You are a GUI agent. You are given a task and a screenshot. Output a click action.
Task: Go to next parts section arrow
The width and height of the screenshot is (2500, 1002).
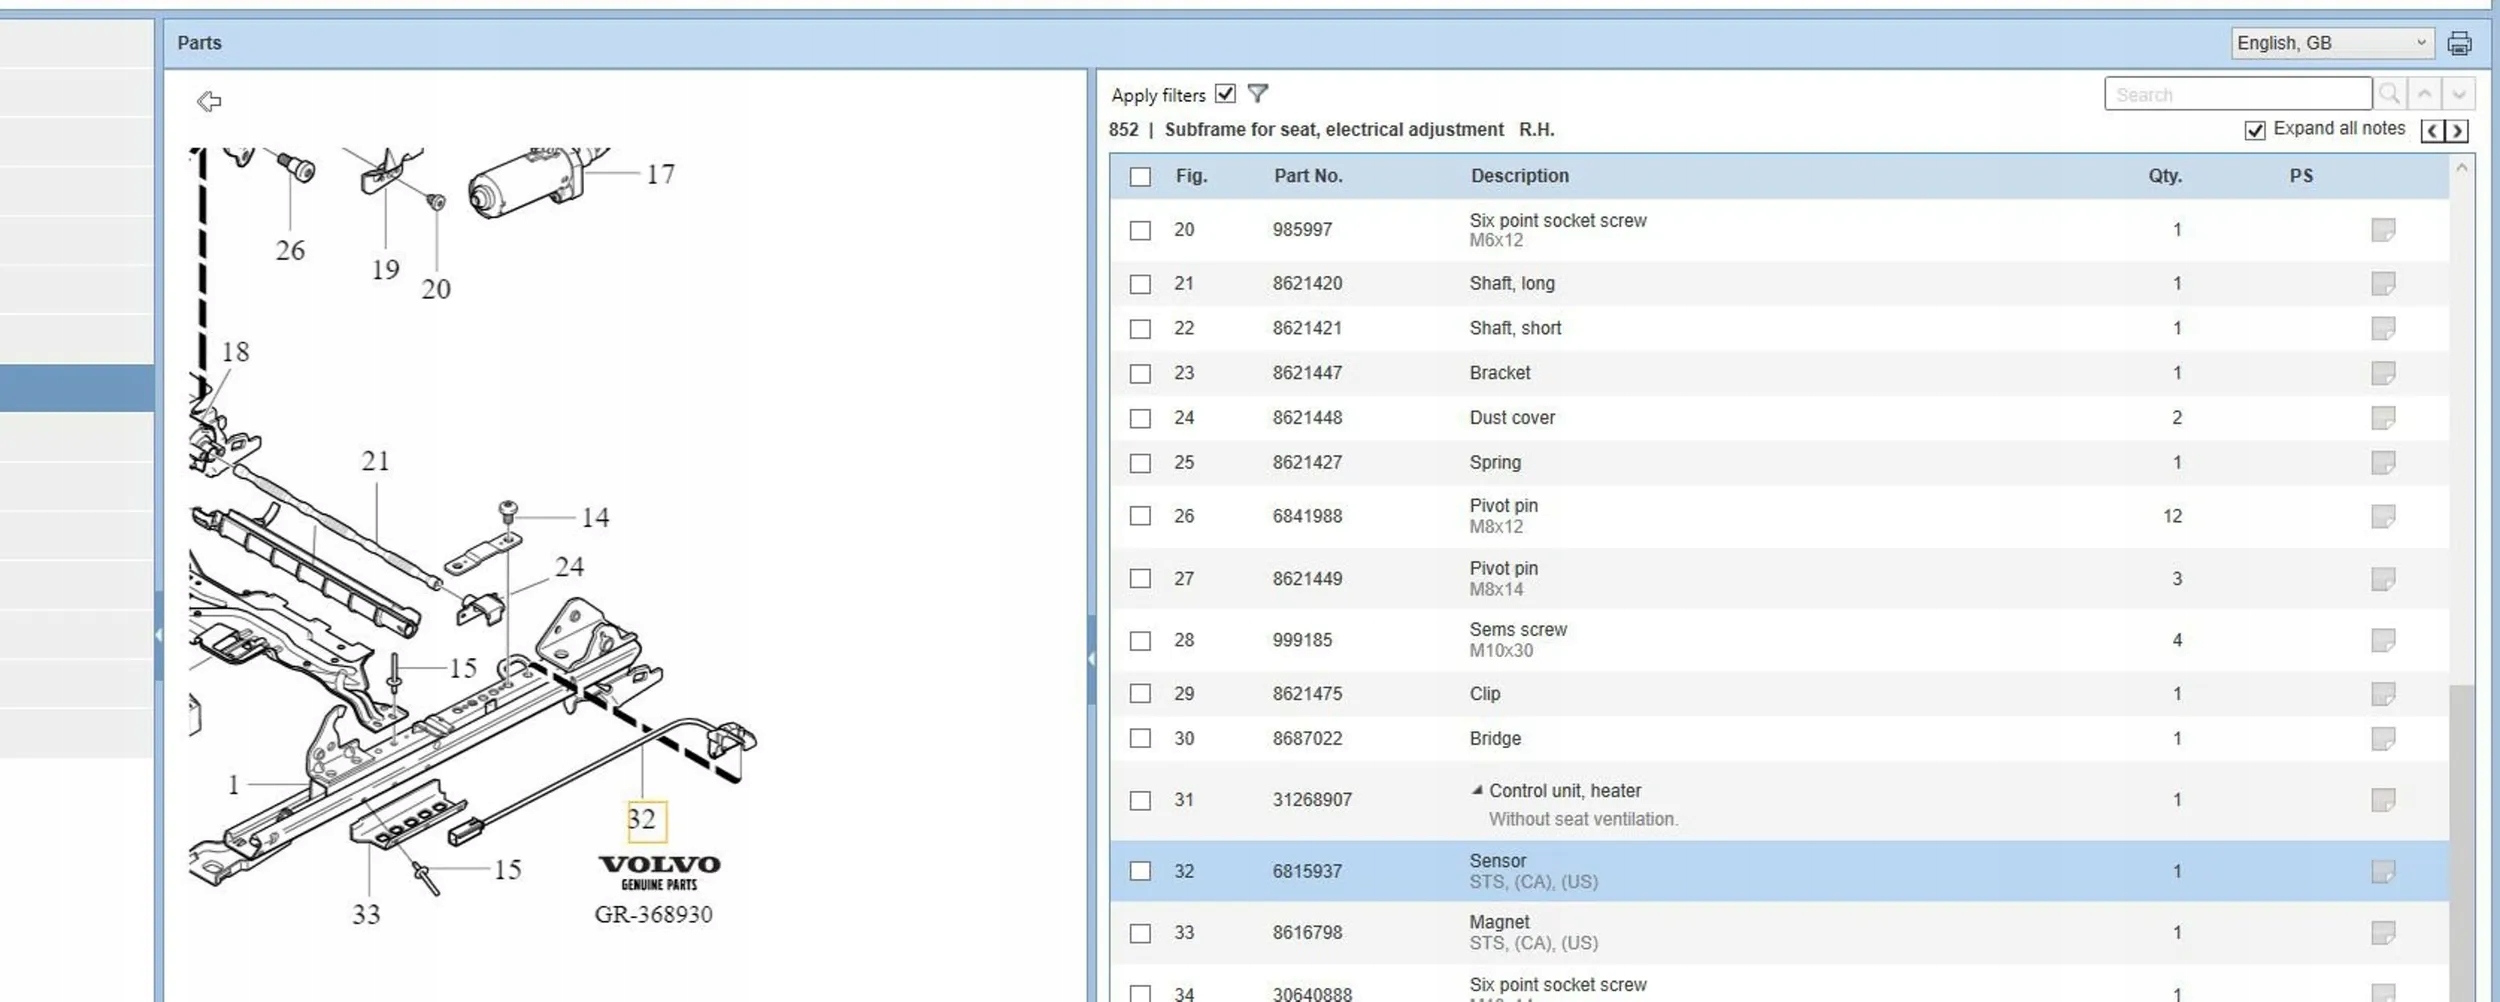click(x=2457, y=131)
